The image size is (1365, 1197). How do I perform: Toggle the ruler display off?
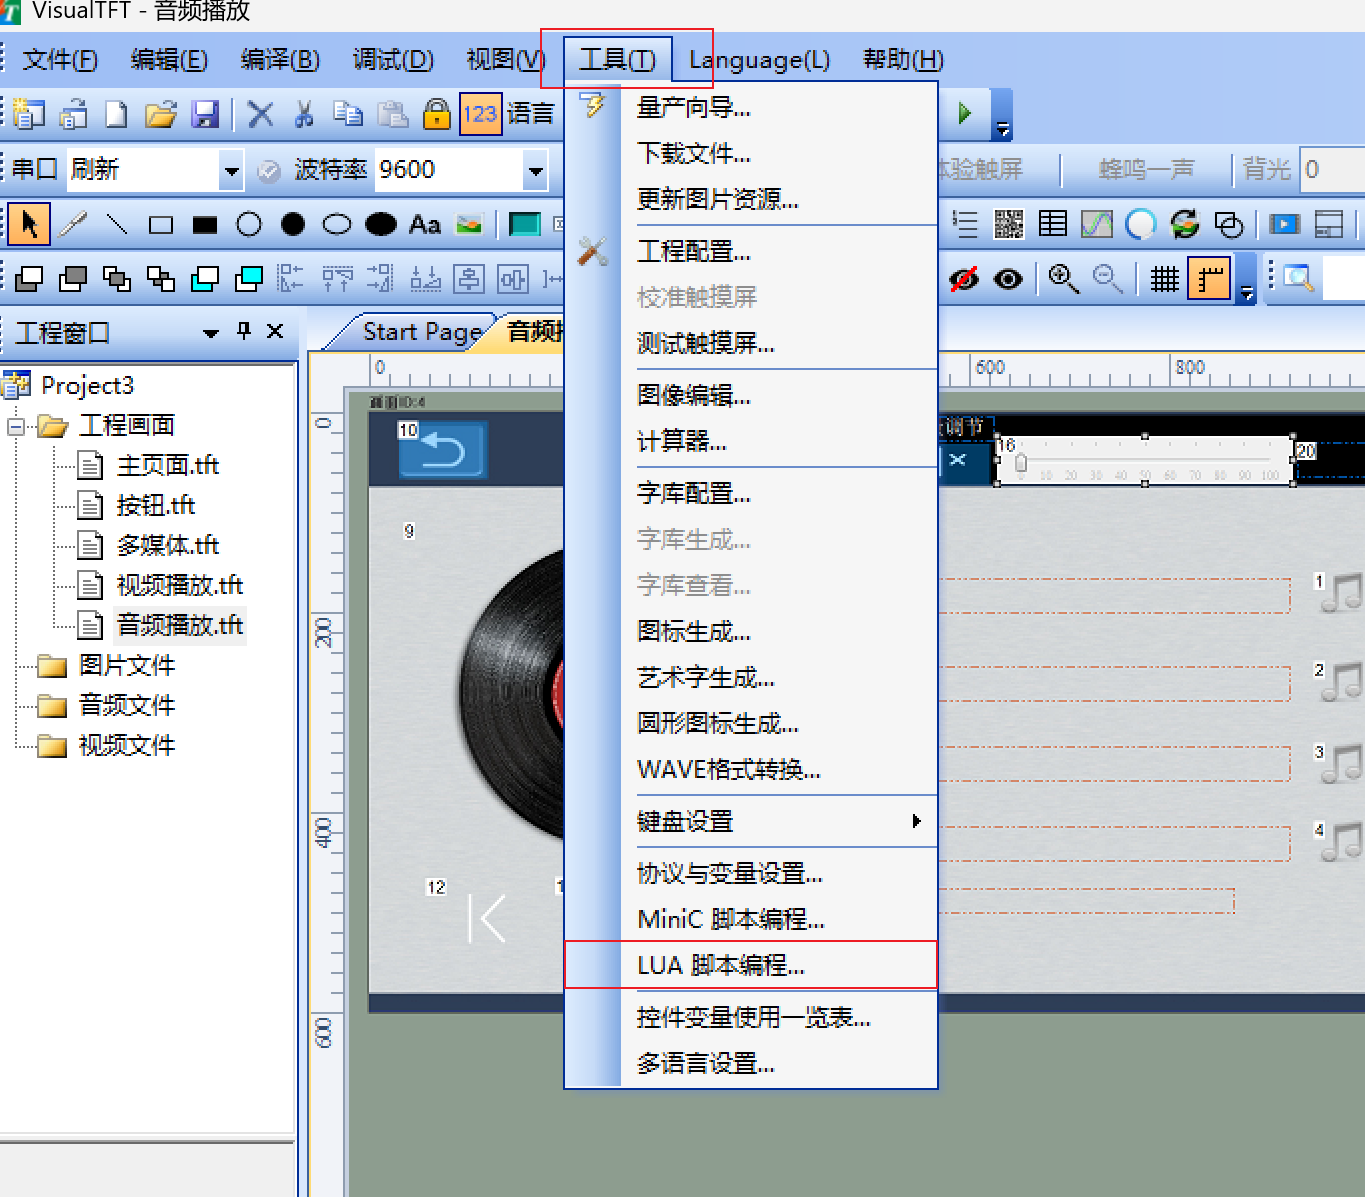1209,279
